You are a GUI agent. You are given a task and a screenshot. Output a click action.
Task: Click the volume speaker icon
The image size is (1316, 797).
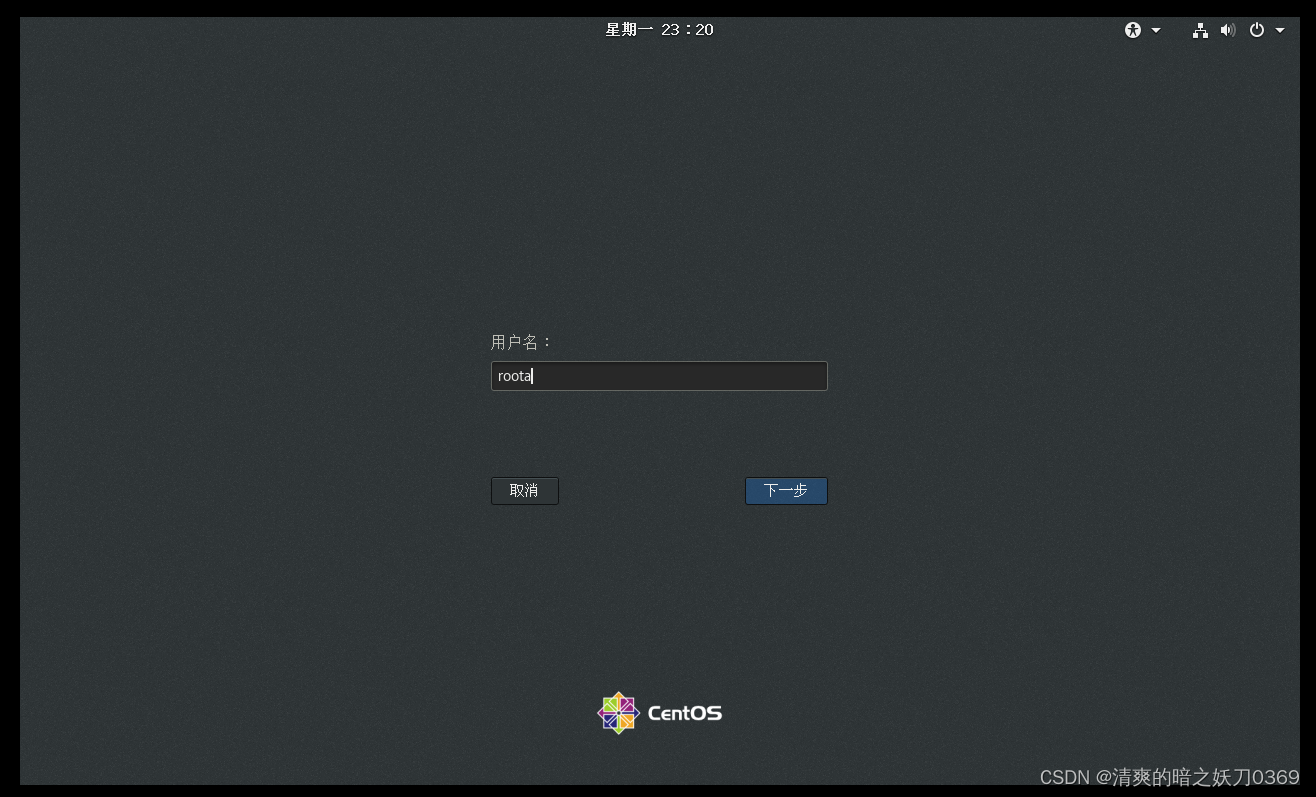(1228, 30)
